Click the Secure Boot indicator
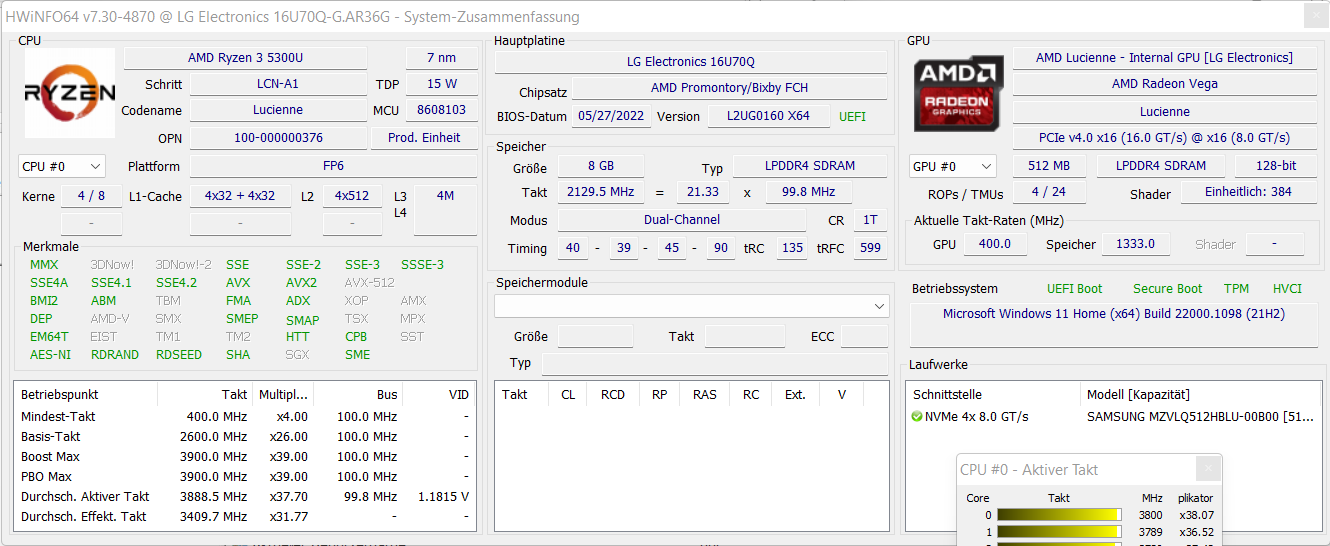The height and width of the screenshot is (546, 1330). (x=1167, y=289)
